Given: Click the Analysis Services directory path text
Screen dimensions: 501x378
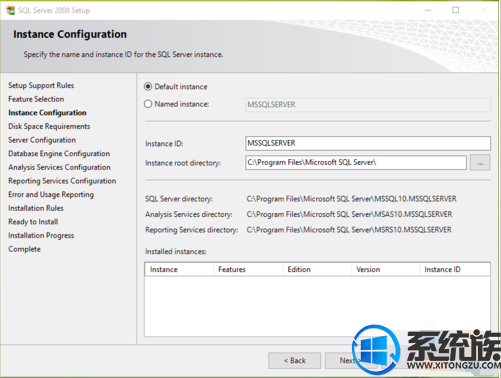Looking at the screenshot, I should click(349, 214).
